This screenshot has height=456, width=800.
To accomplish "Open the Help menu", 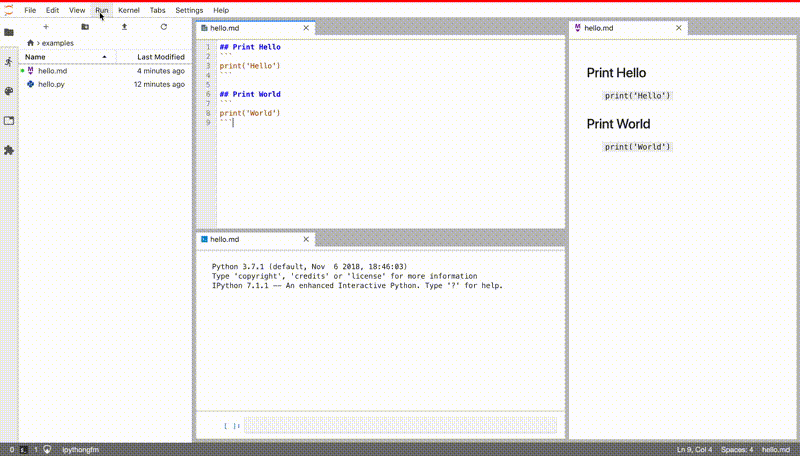I will coord(221,10).
